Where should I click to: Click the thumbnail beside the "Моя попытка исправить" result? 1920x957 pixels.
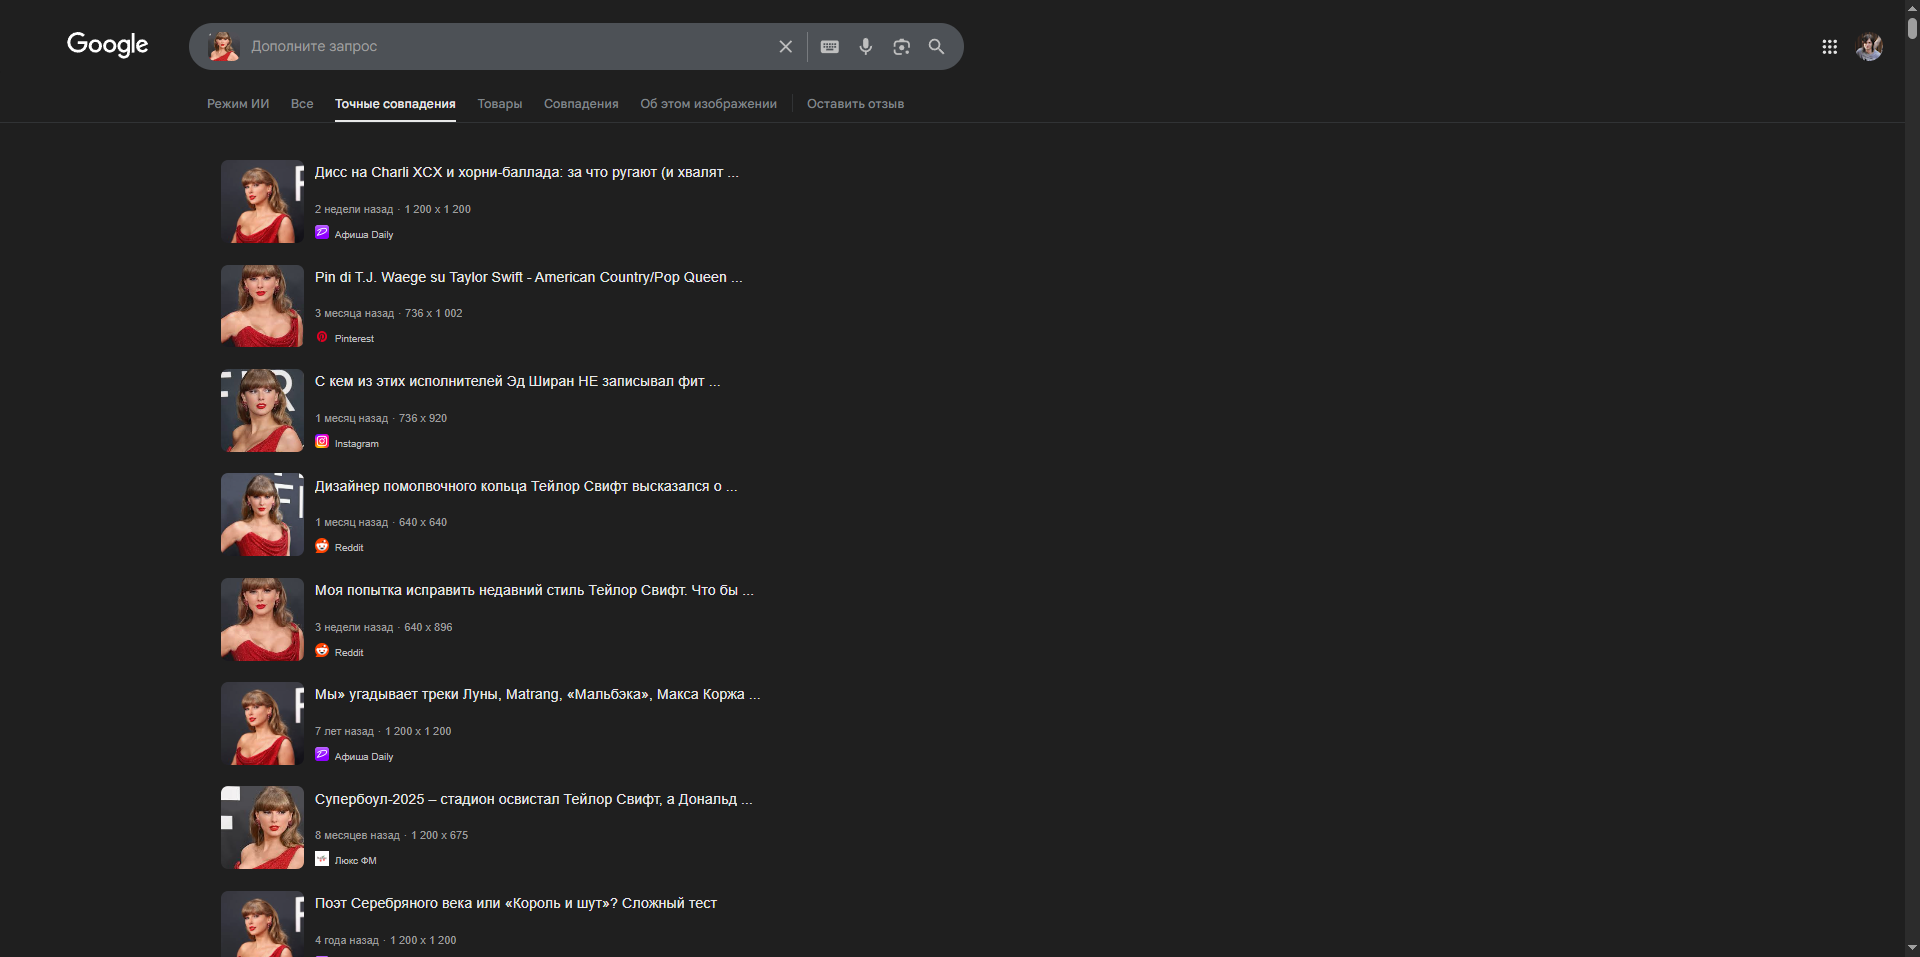tap(262, 619)
